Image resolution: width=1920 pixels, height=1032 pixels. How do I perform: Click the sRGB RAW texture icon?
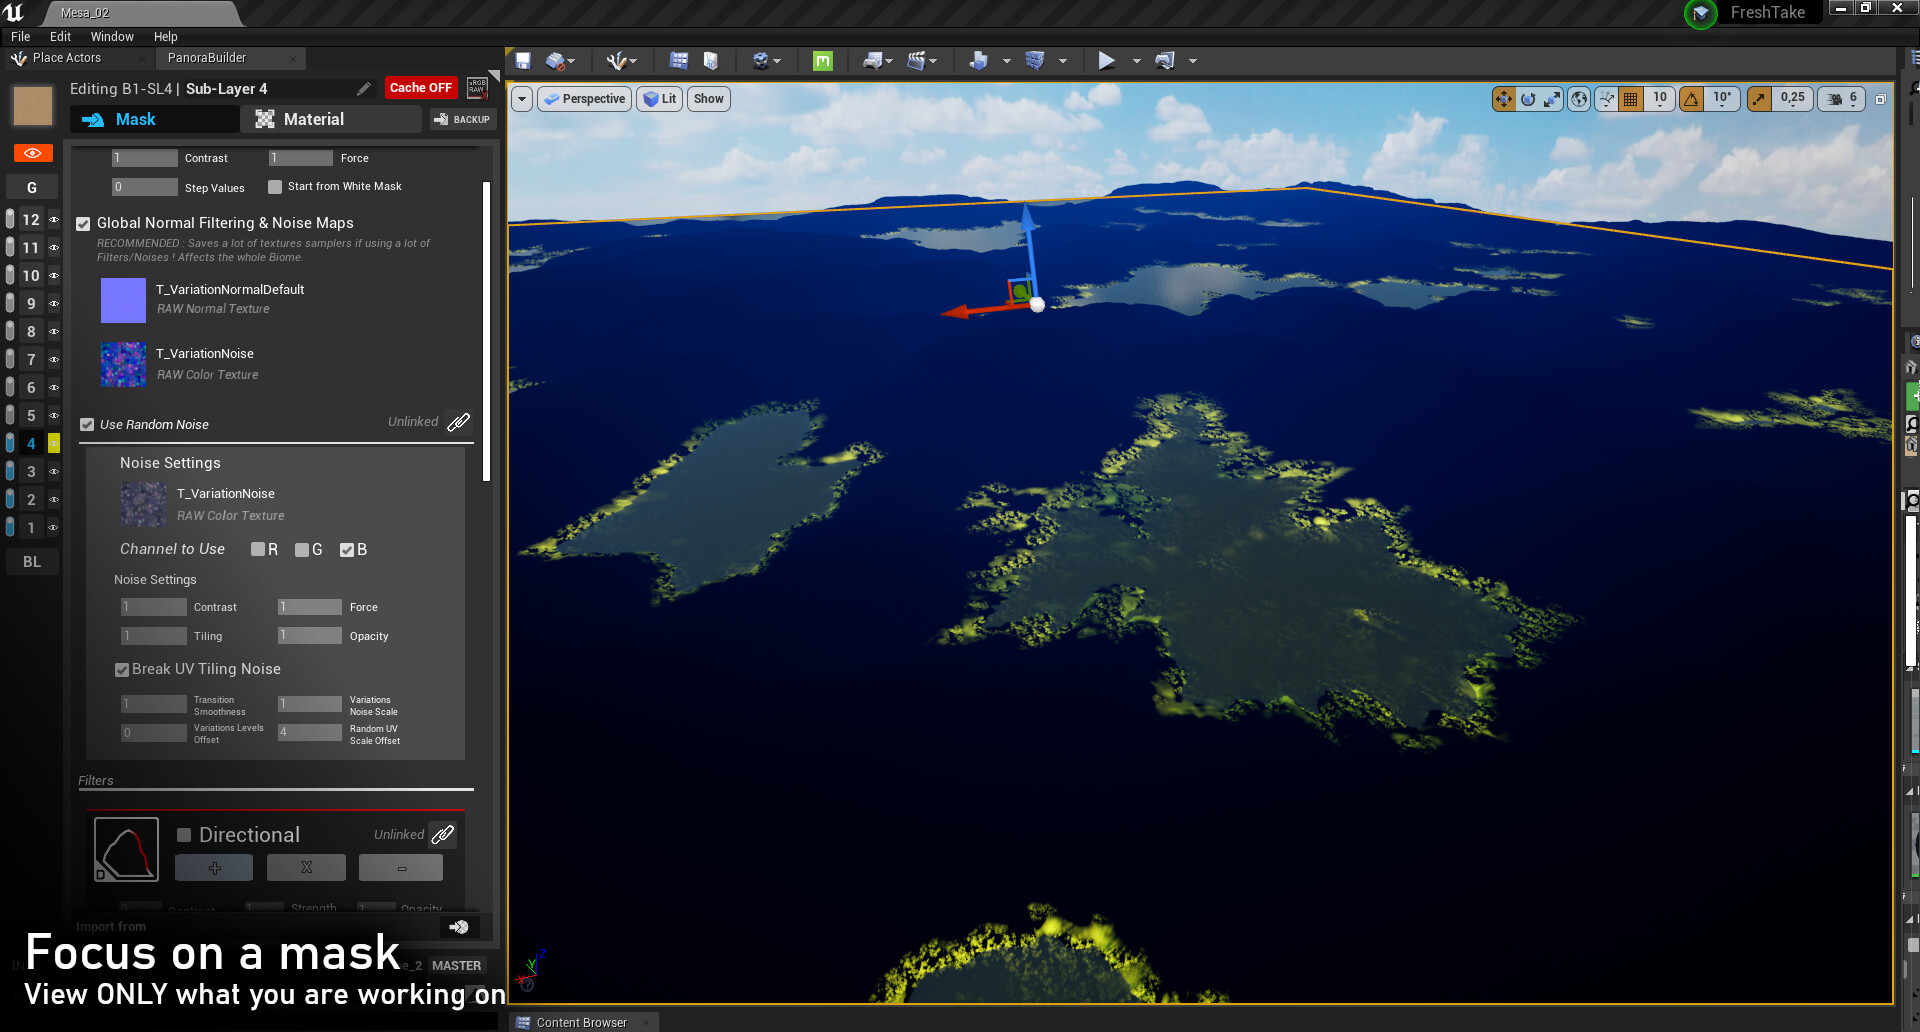point(477,88)
